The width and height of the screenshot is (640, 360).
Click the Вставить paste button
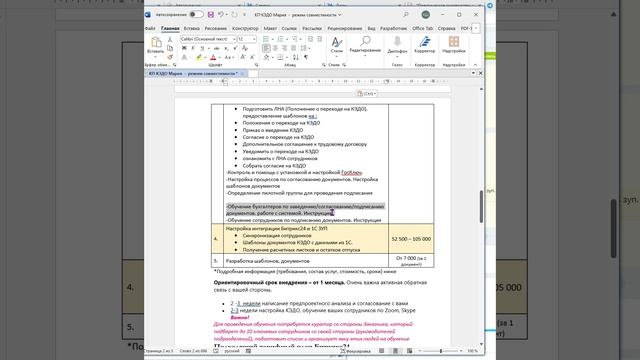(156, 46)
